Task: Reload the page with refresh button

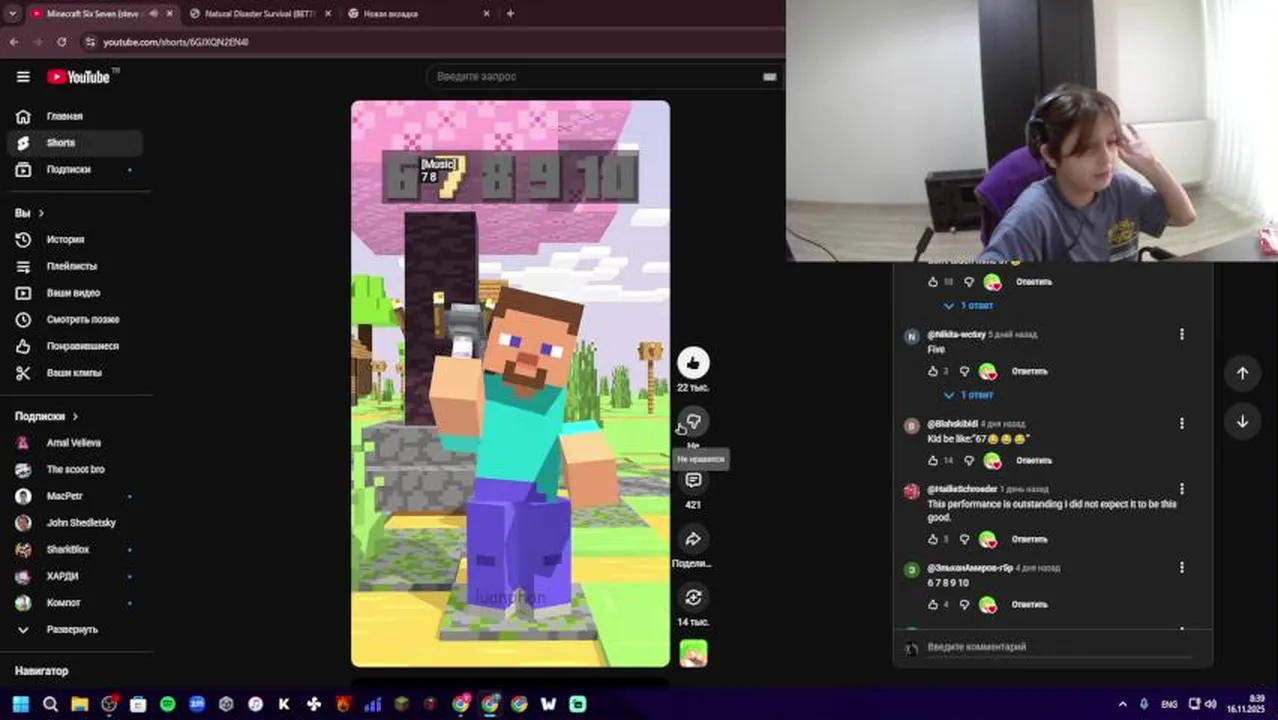Action: coord(62,42)
